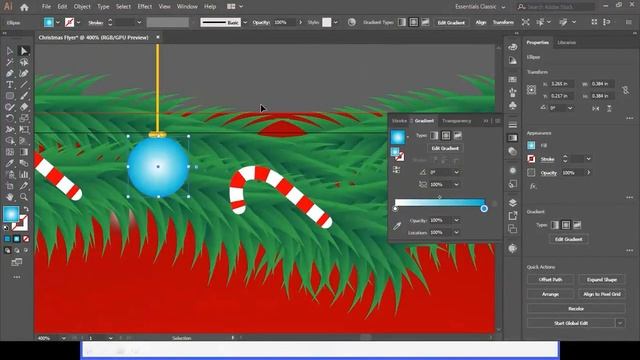
Task: Click the X position input field
Action: pos(563,84)
